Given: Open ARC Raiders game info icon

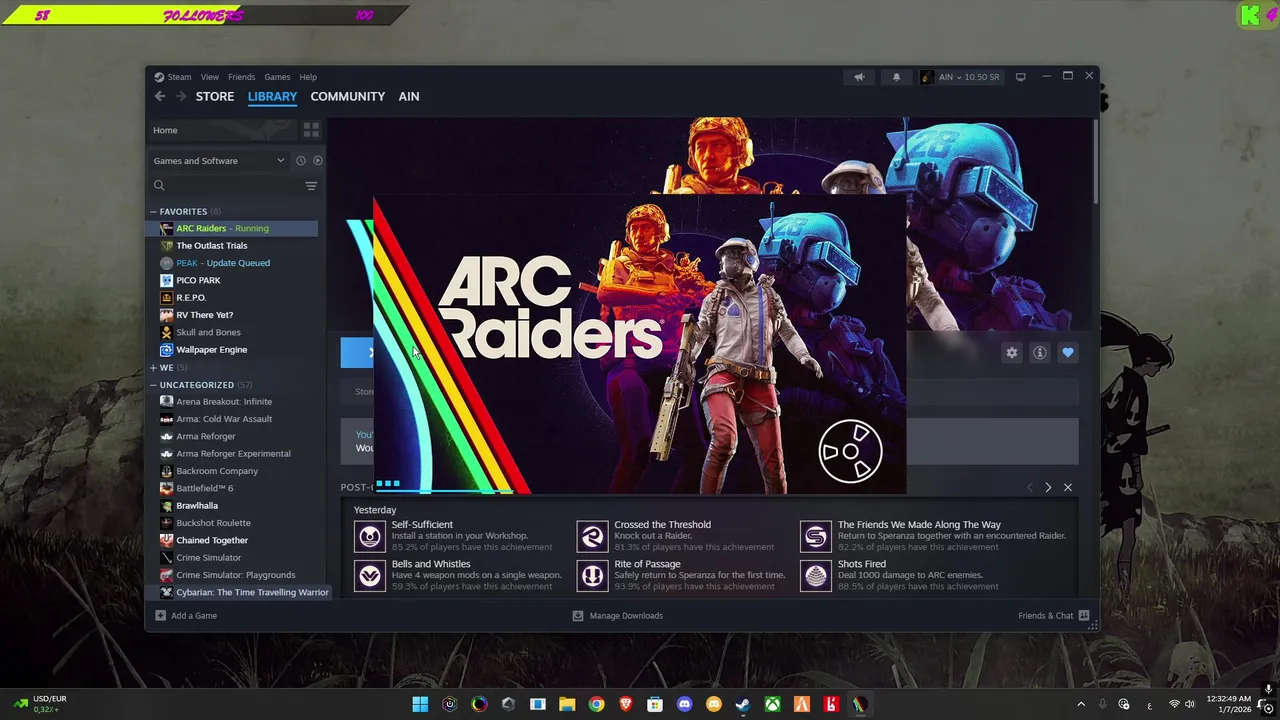Looking at the screenshot, I should click(x=1040, y=353).
